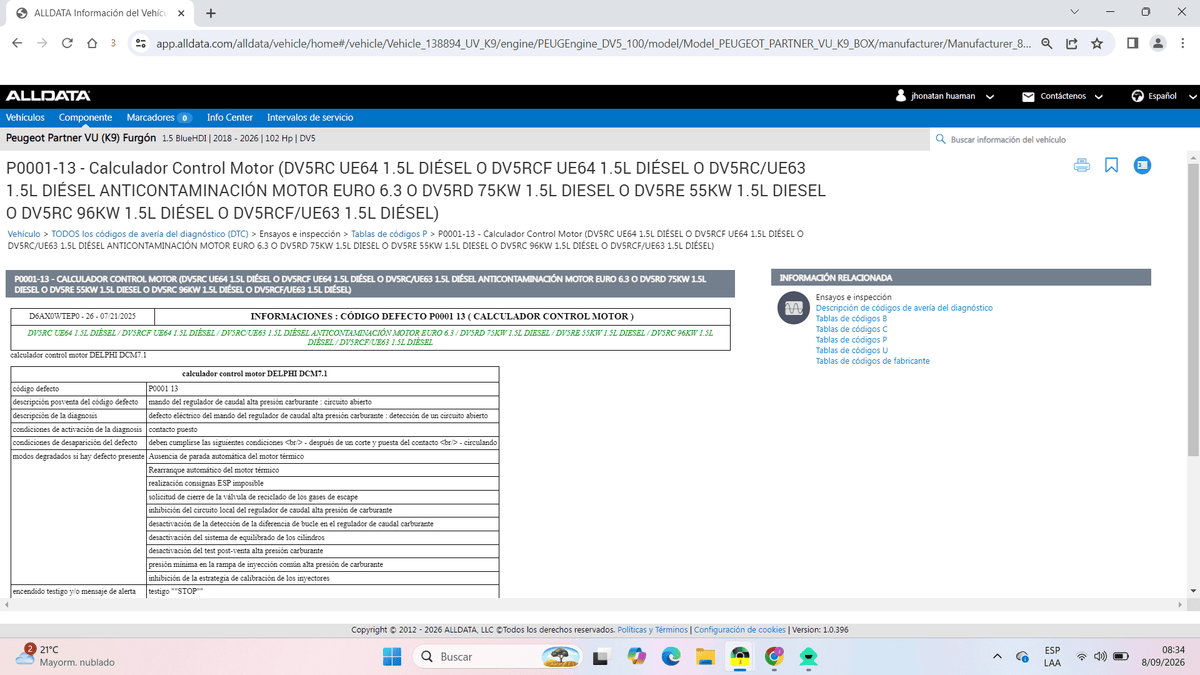Image resolution: width=1200 pixels, height=675 pixels.
Task: Open Políticas y Términos footer link
Action: (x=653, y=630)
